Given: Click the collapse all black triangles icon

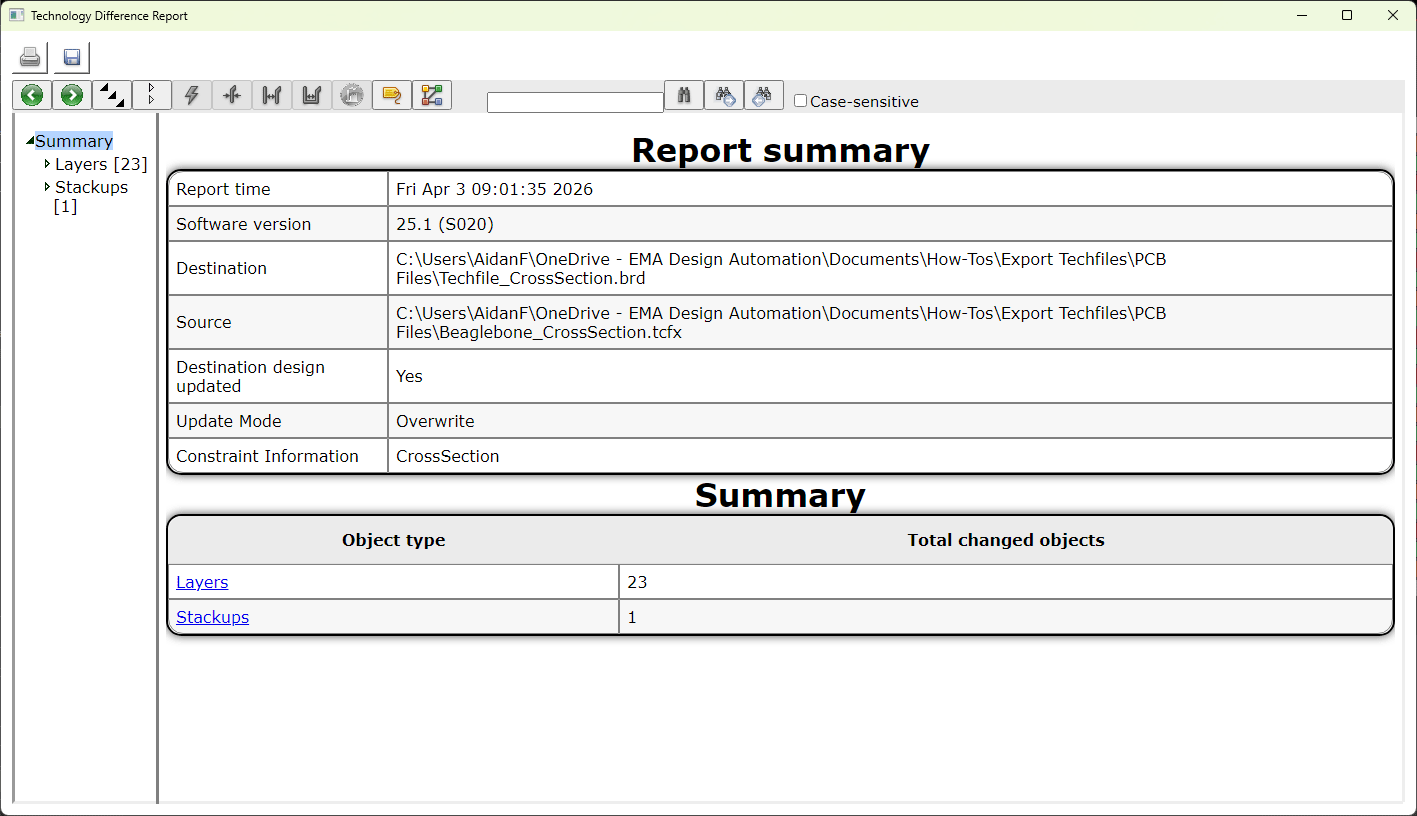Looking at the screenshot, I should (111, 94).
